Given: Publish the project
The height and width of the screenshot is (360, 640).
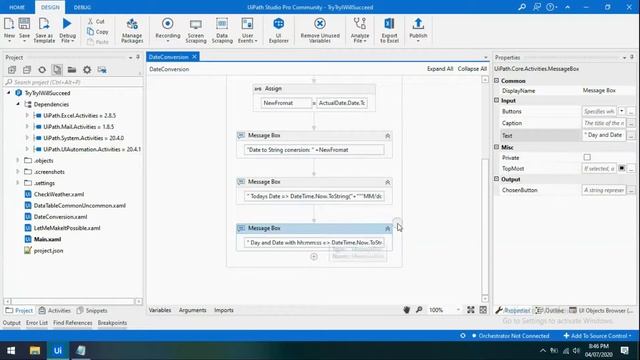Looking at the screenshot, I should [418, 29].
